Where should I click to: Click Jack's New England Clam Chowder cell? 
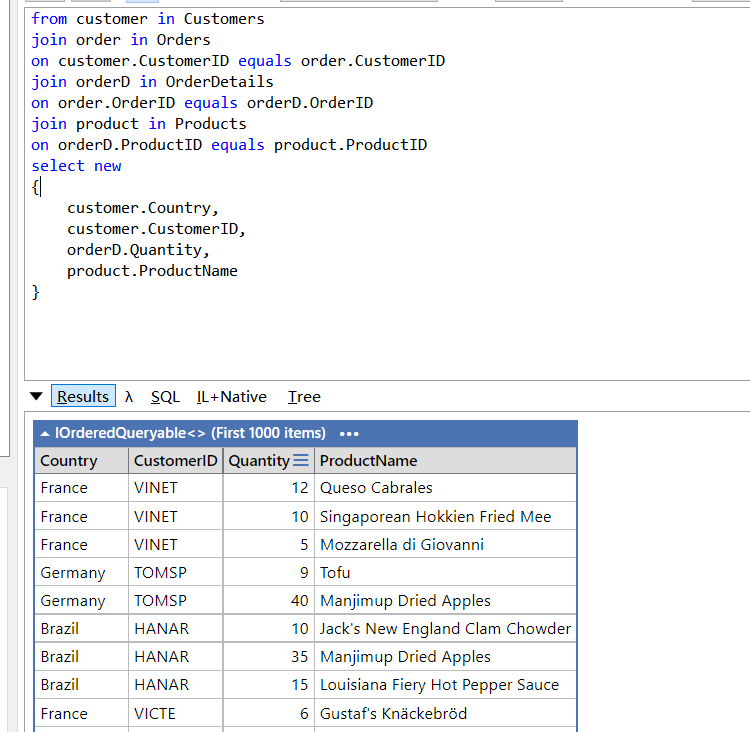(x=445, y=629)
